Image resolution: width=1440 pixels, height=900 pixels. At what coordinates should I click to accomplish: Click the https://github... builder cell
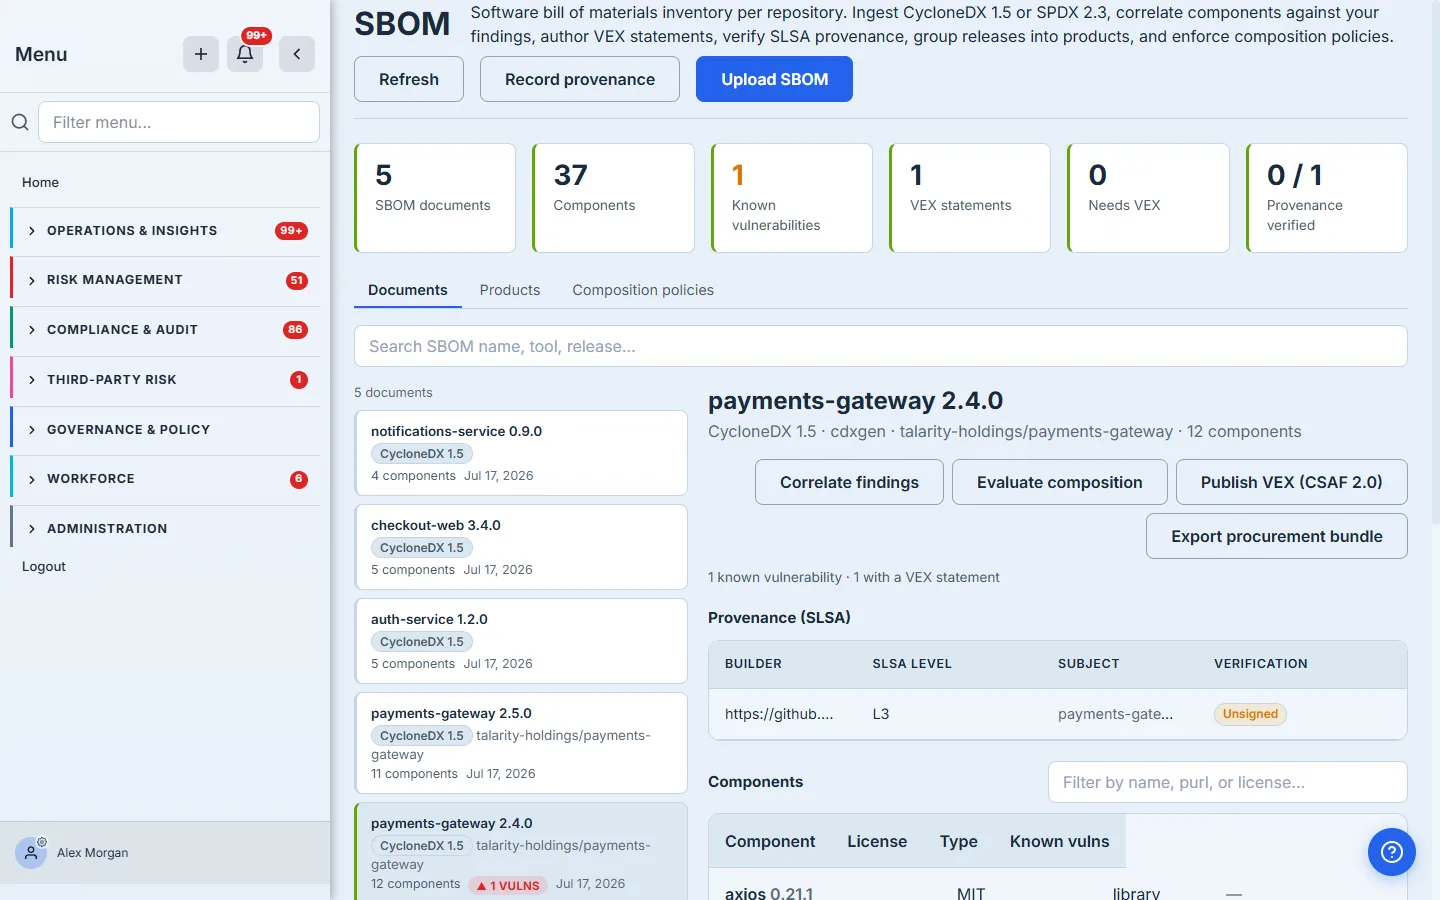[x=779, y=714]
